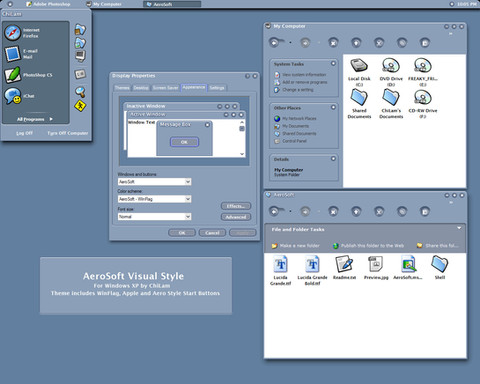The height and width of the screenshot is (384, 480).
Task: Open My Pictures folder icon in start menu
Action: (x=80, y=42)
